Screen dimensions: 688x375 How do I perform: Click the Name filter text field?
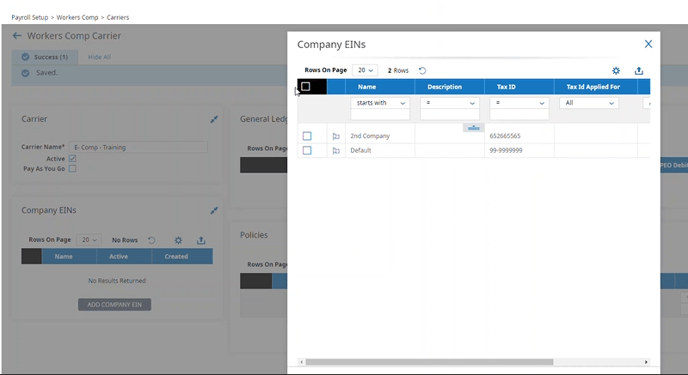click(x=380, y=114)
